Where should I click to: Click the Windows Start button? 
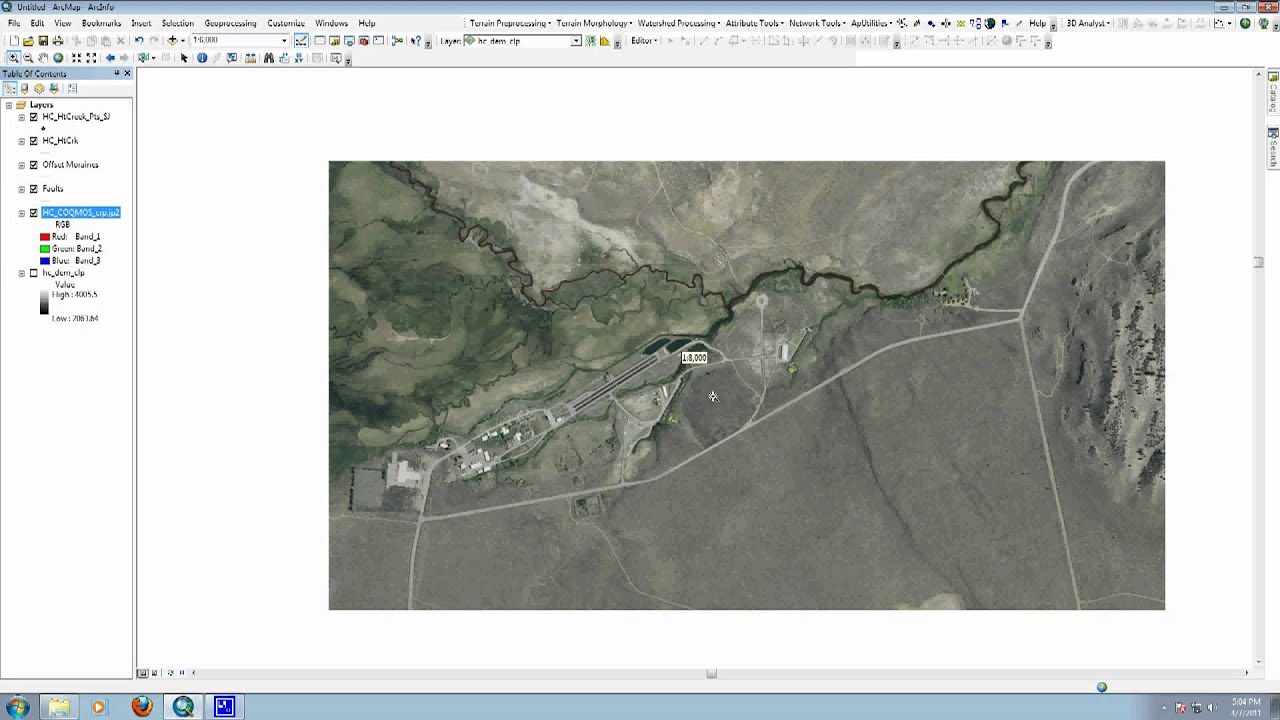(x=17, y=707)
